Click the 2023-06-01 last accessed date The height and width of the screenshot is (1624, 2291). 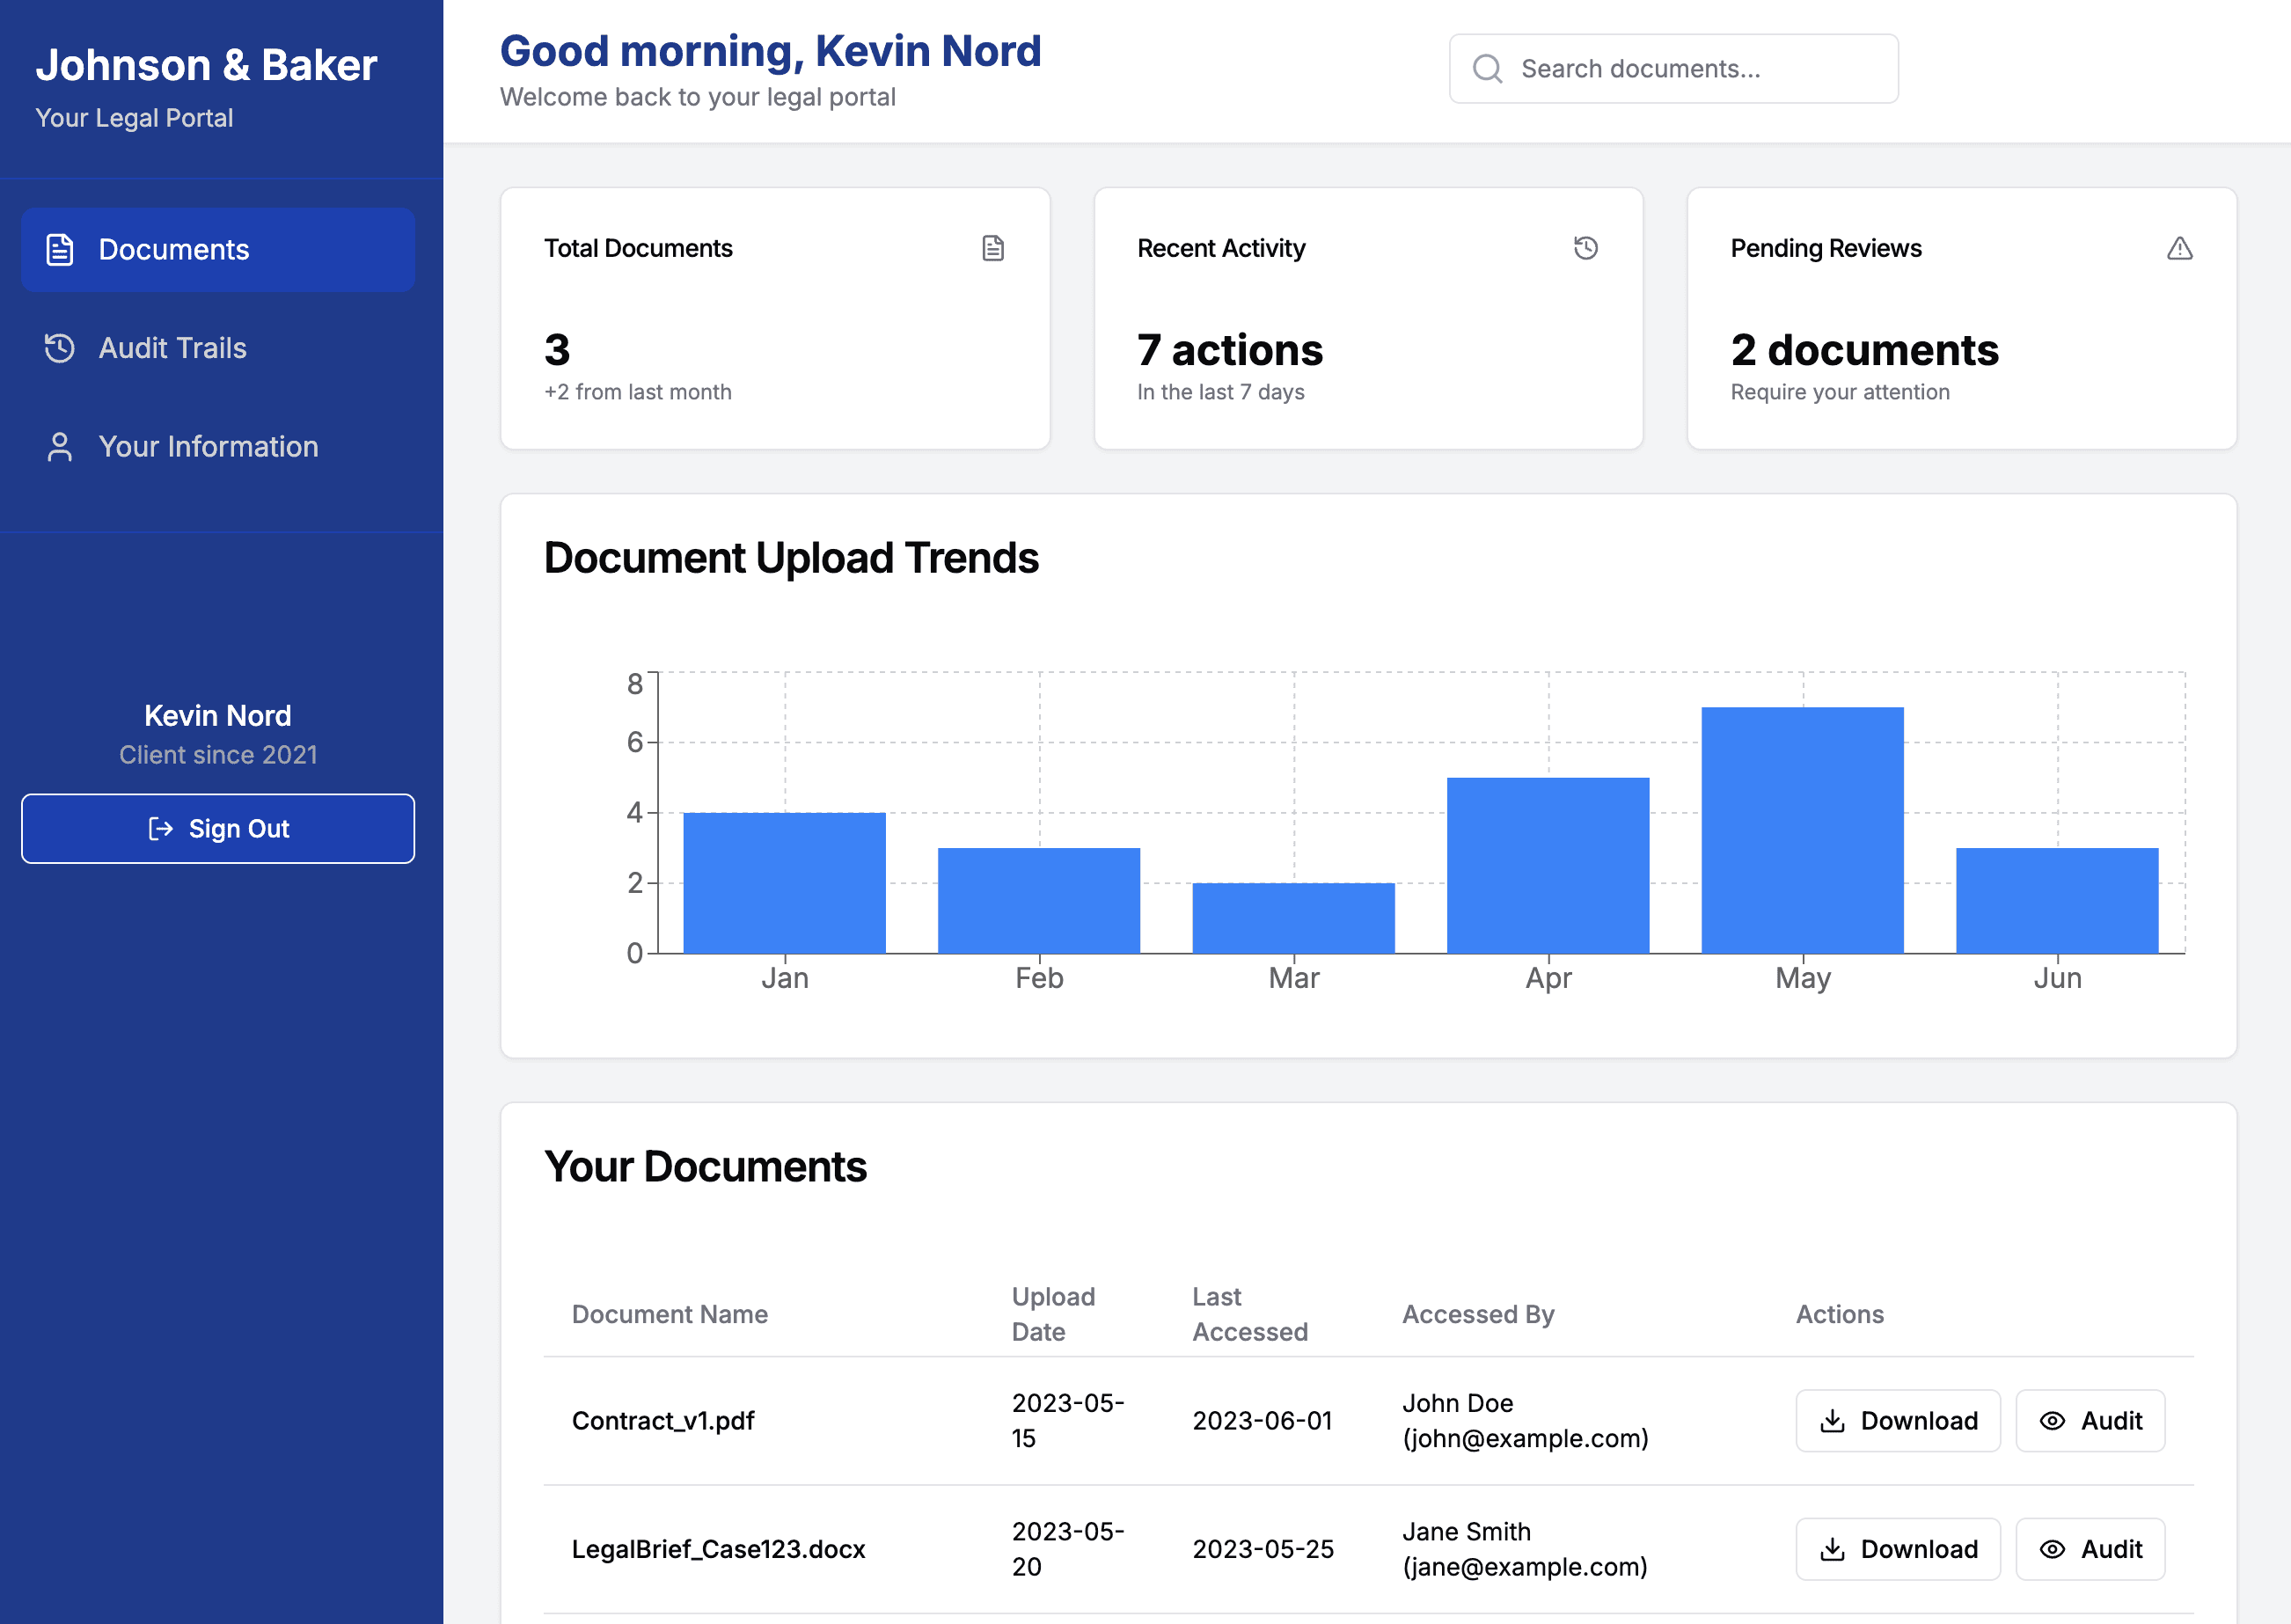[x=1262, y=1421]
